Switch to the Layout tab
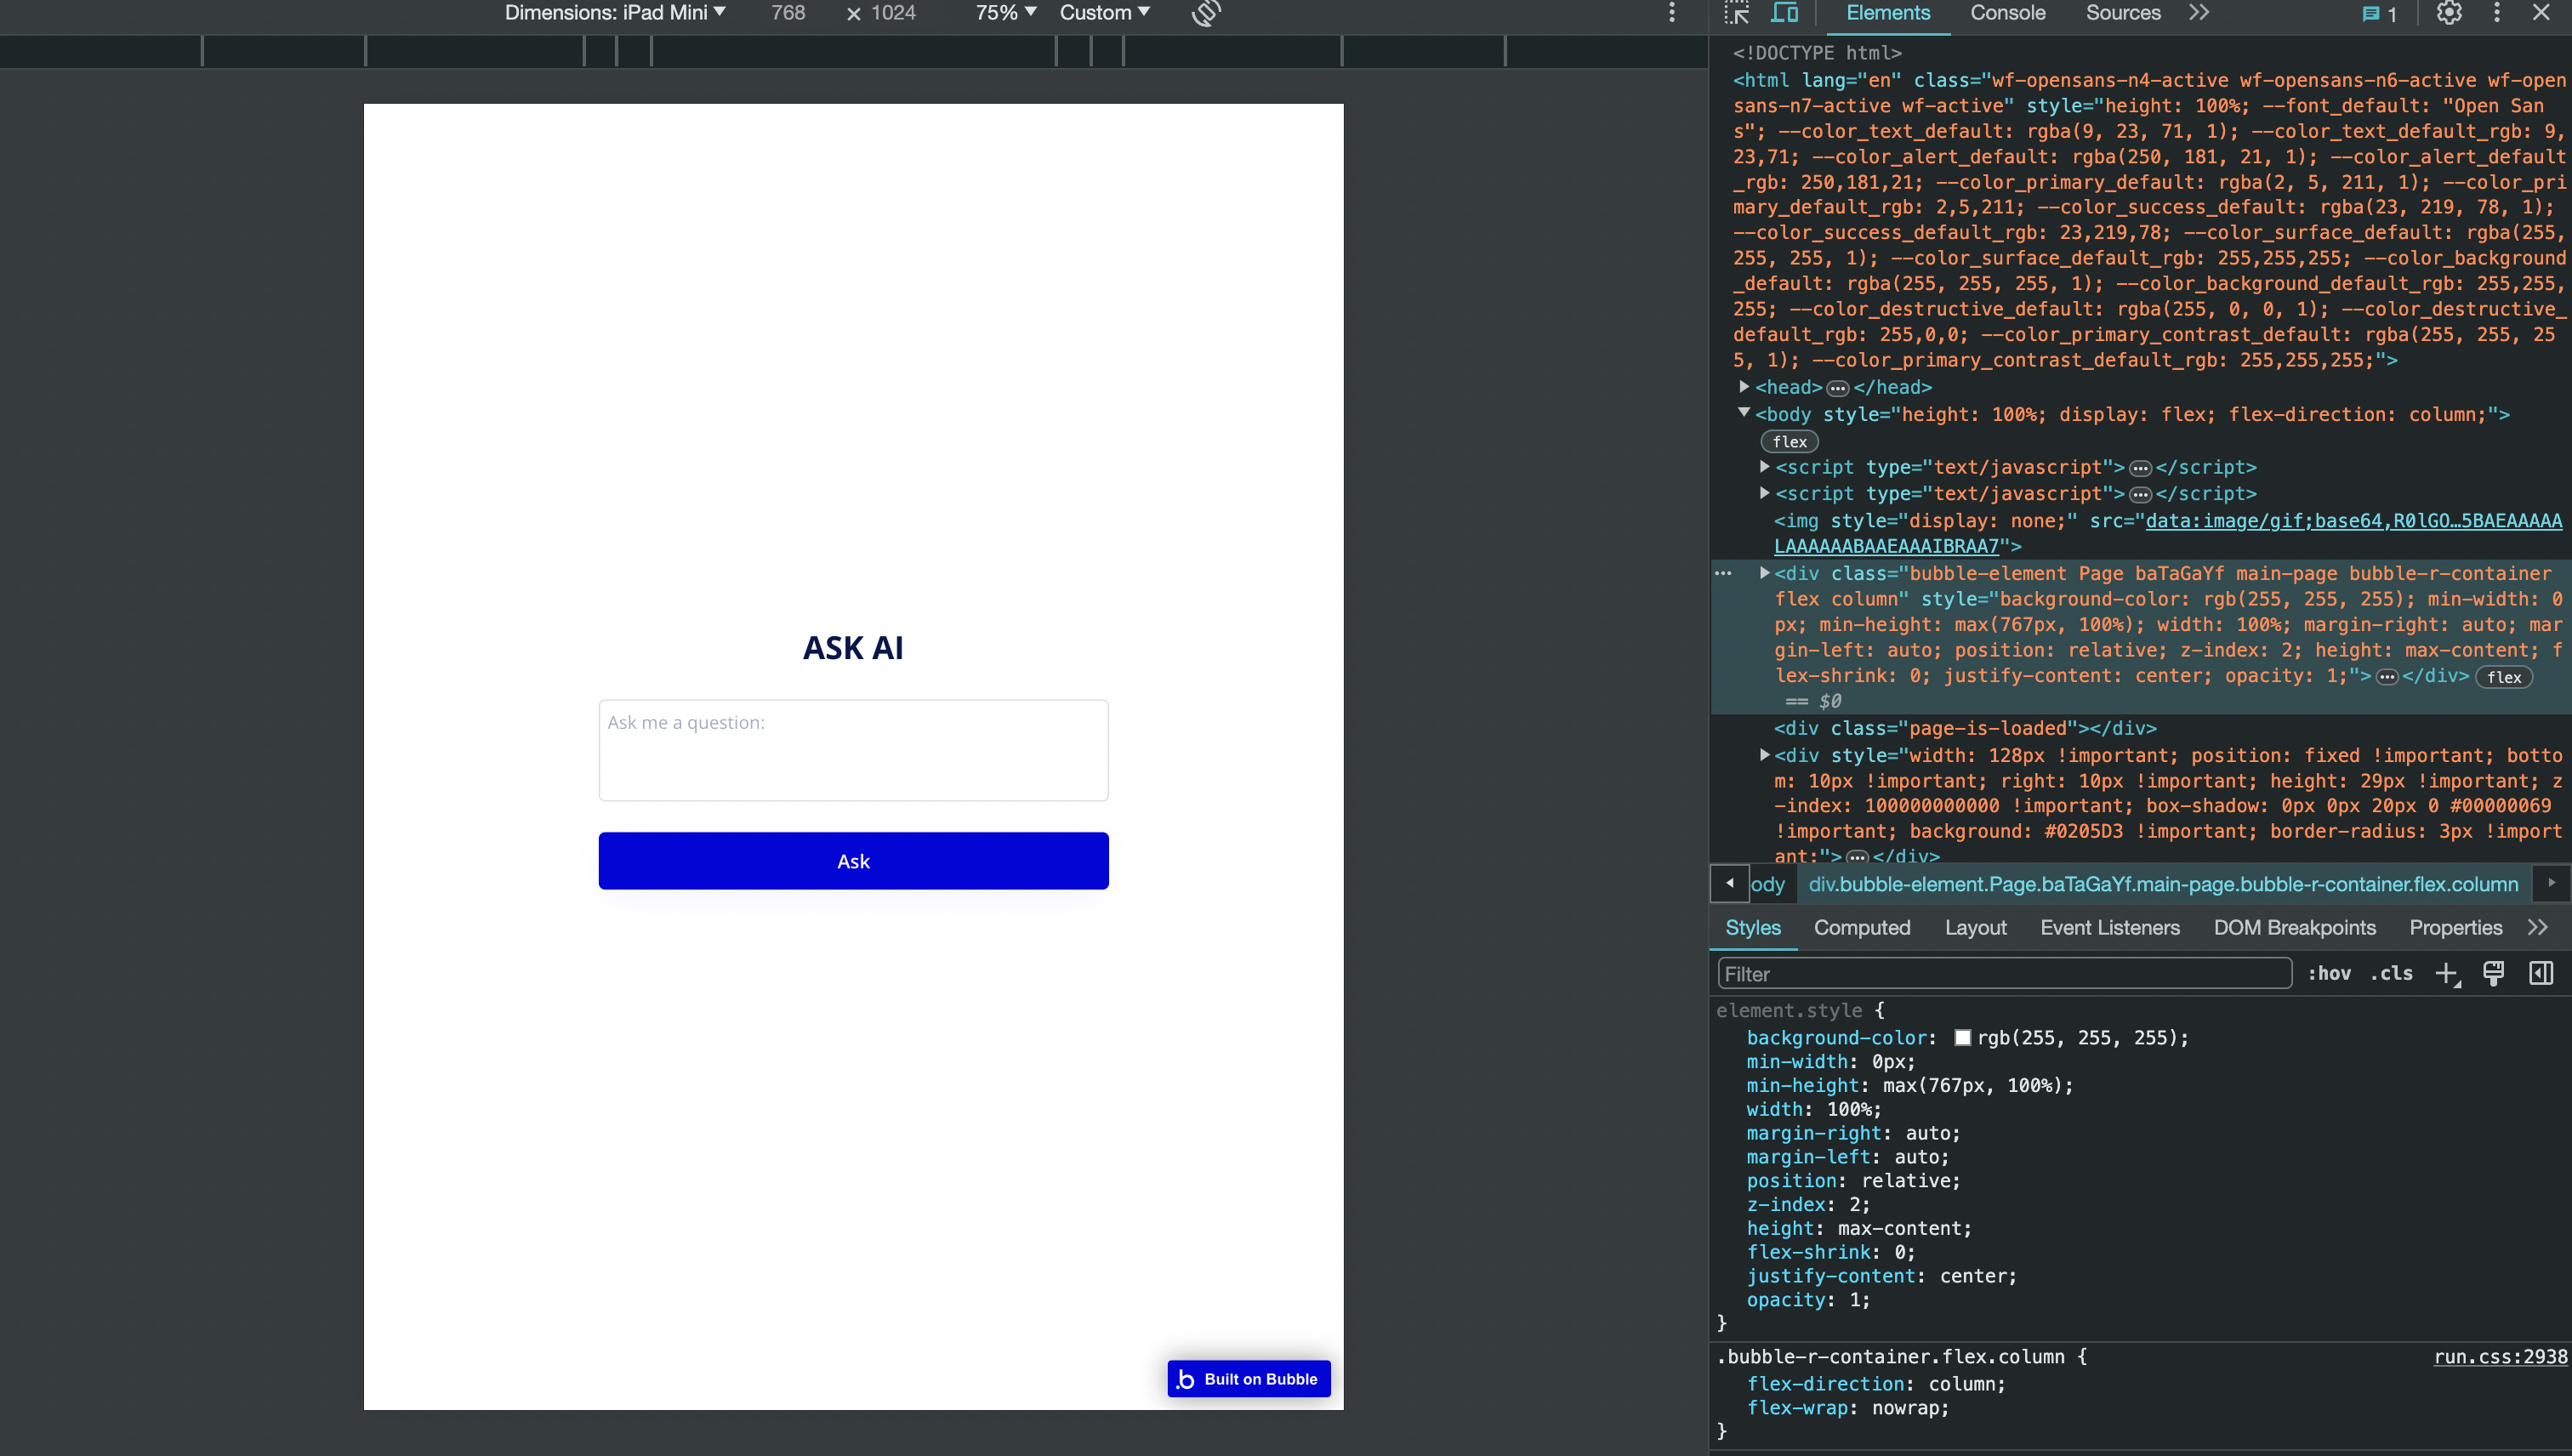The height and width of the screenshot is (1456, 2572). pyautogui.click(x=1975, y=927)
